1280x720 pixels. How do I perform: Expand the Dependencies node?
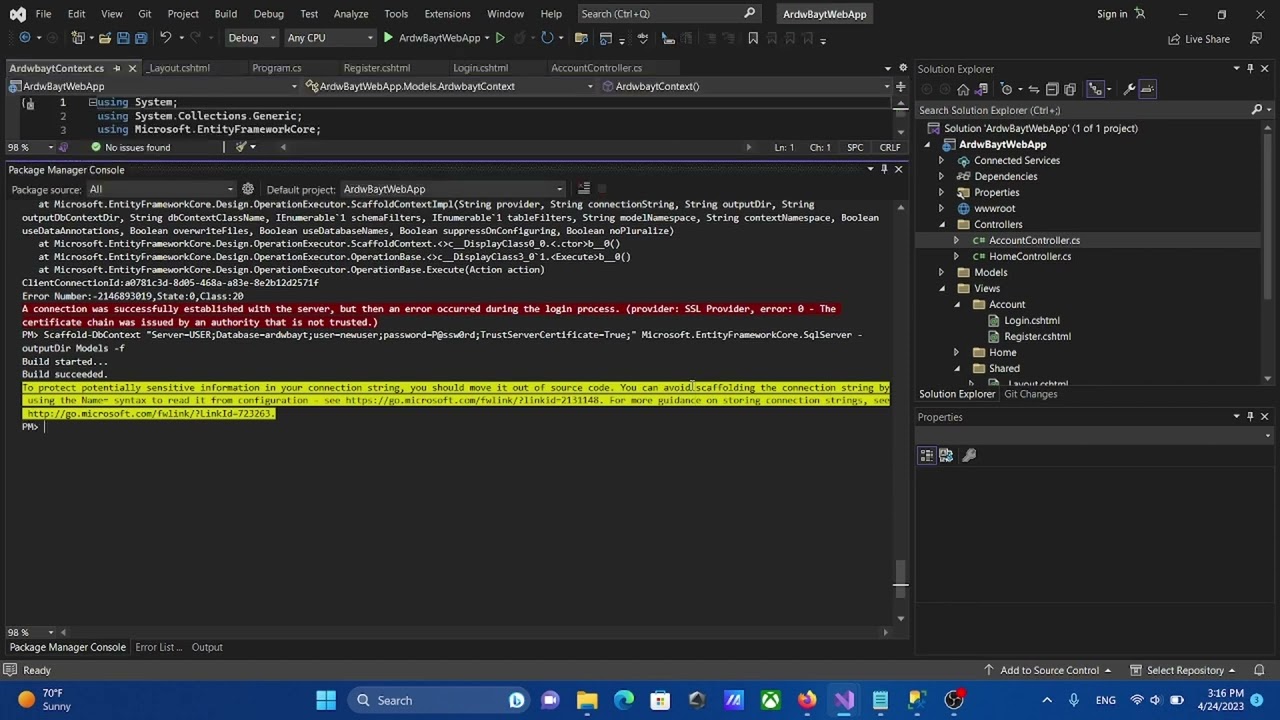click(x=941, y=176)
